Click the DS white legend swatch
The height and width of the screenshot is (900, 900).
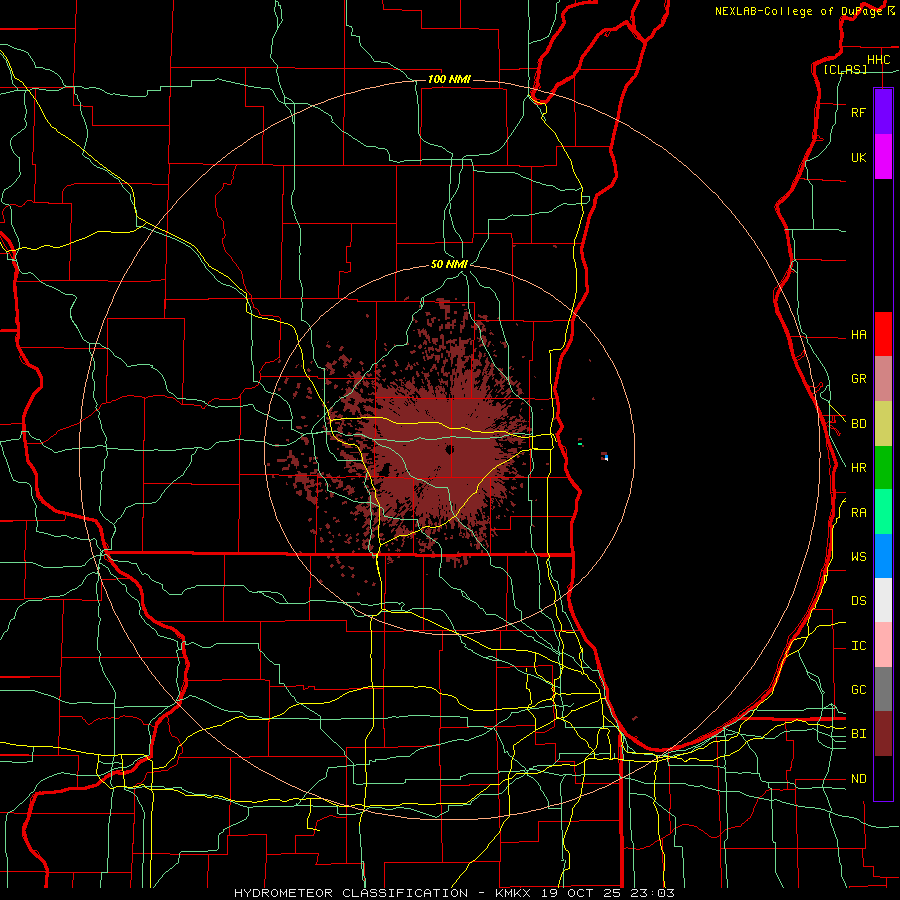883,600
